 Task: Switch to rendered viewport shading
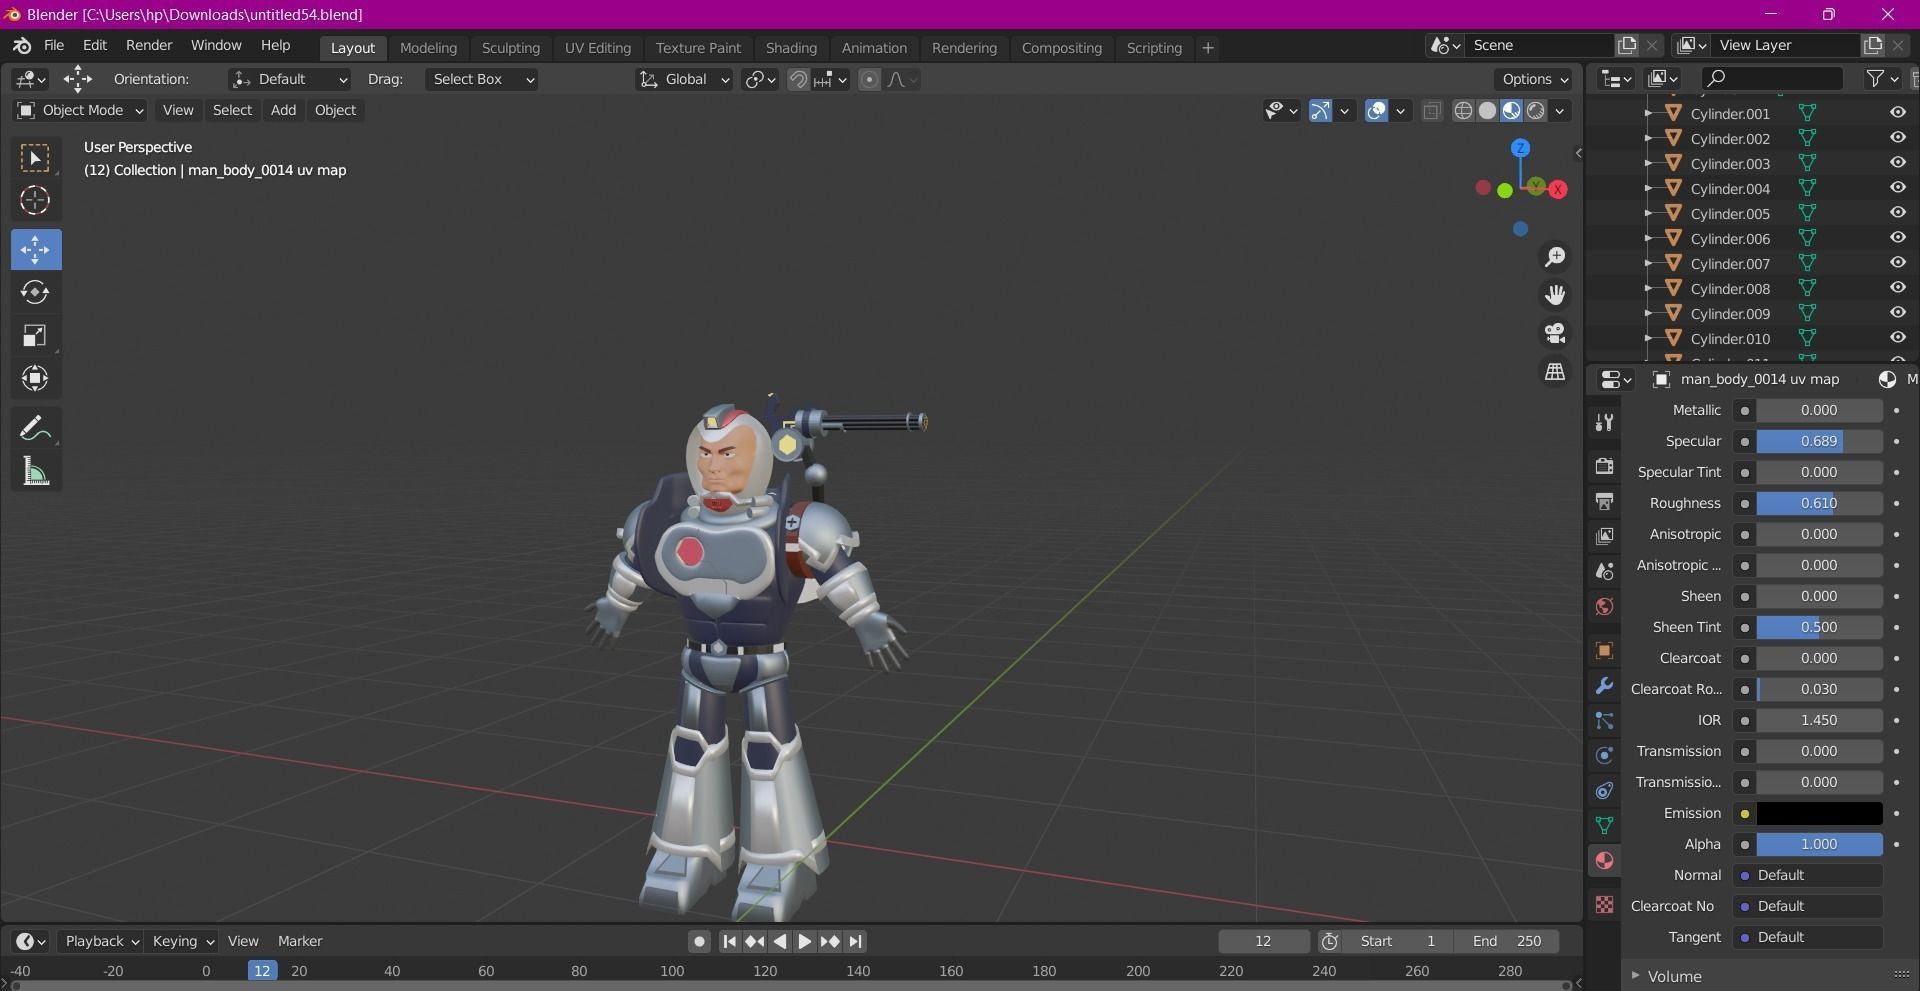[1536, 111]
